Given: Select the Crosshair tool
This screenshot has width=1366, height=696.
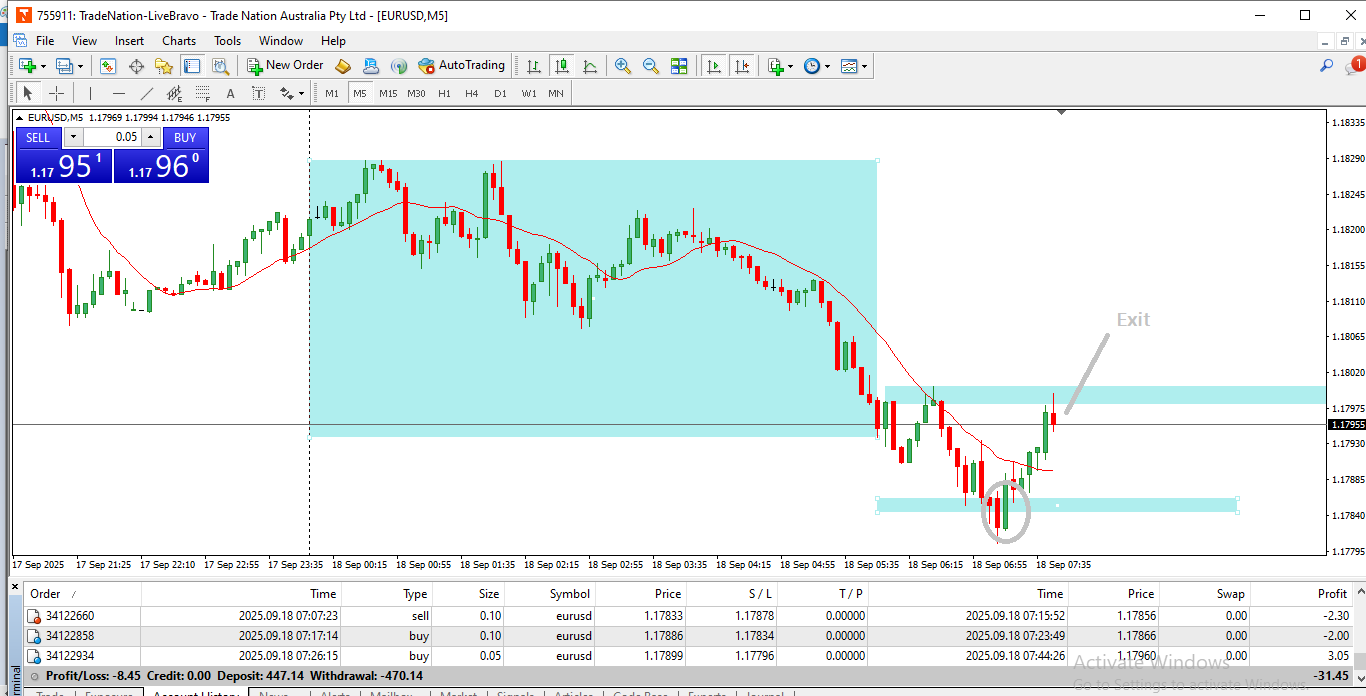Looking at the screenshot, I should tap(57, 93).
